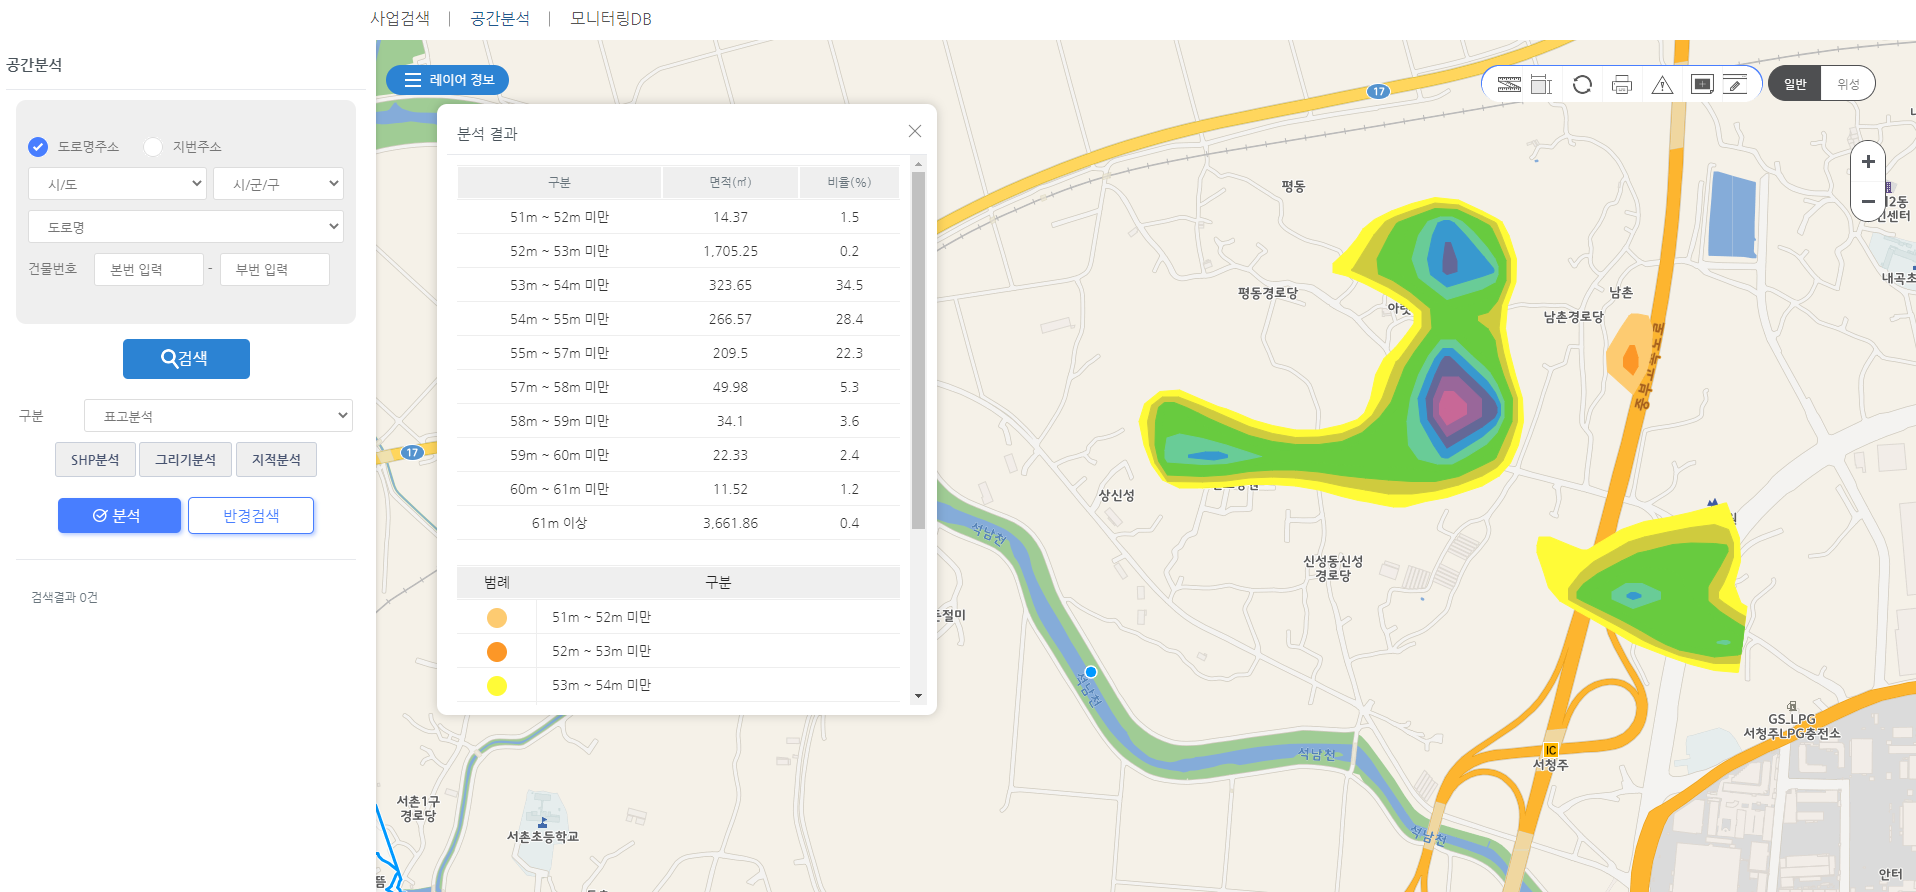The height and width of the screenshot is (892, 1916).
Task: Open the 모니터링DB menu
Action: [x=610, y=19]
